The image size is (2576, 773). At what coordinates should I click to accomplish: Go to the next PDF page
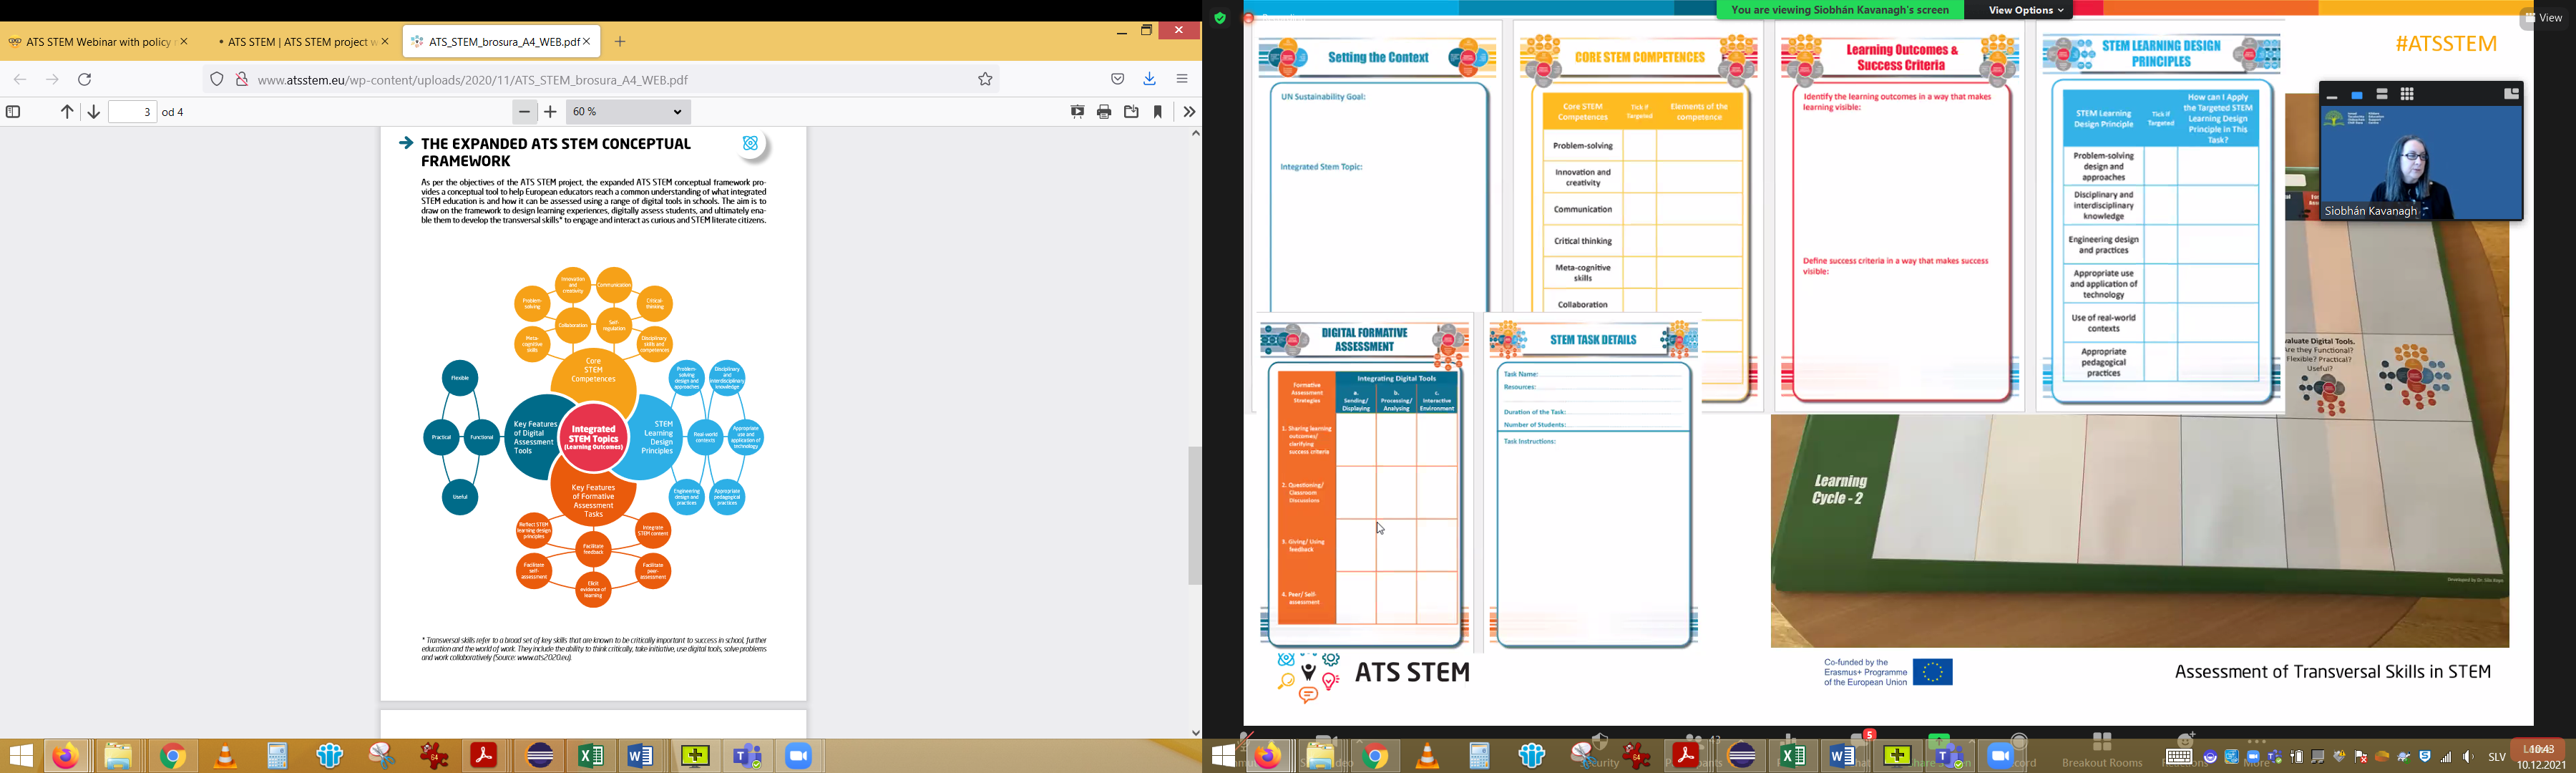93,112
